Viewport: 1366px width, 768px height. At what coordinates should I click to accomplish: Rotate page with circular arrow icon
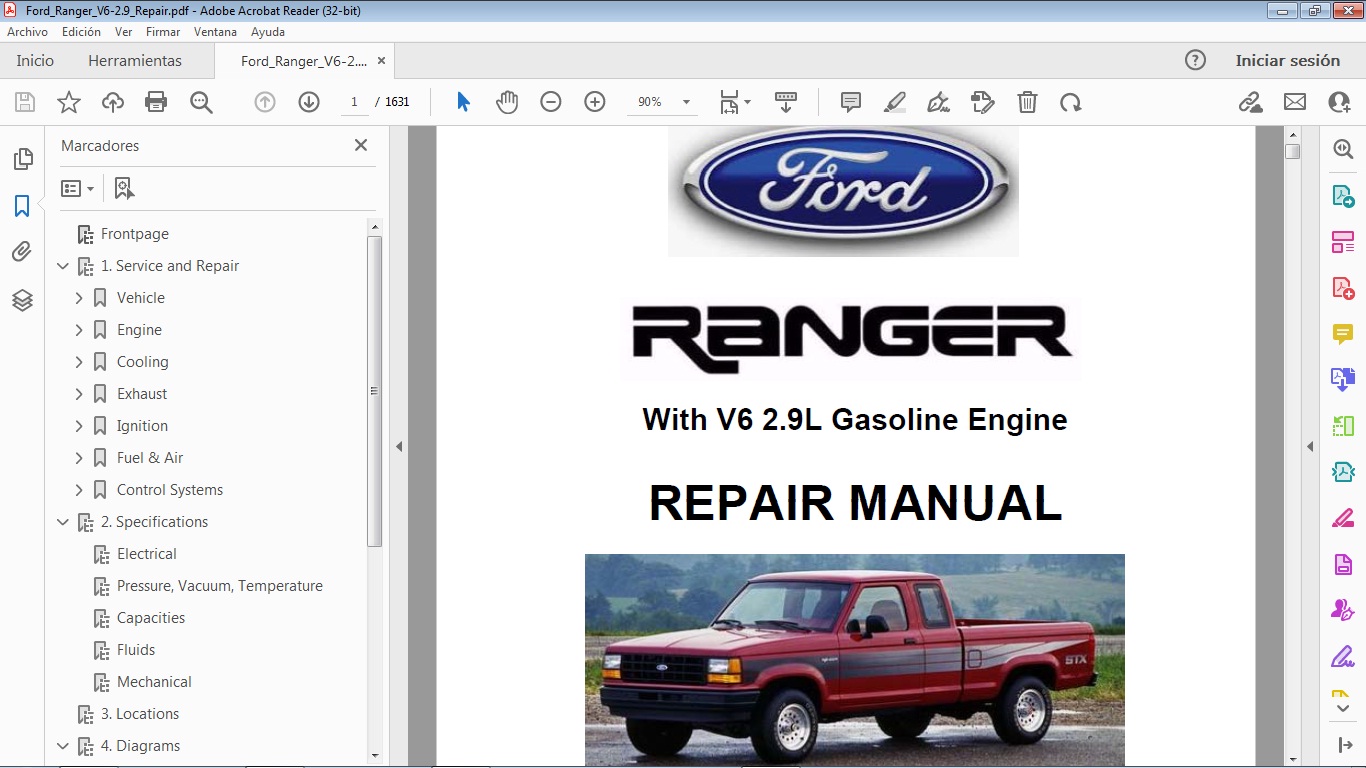pos(1071,102)
